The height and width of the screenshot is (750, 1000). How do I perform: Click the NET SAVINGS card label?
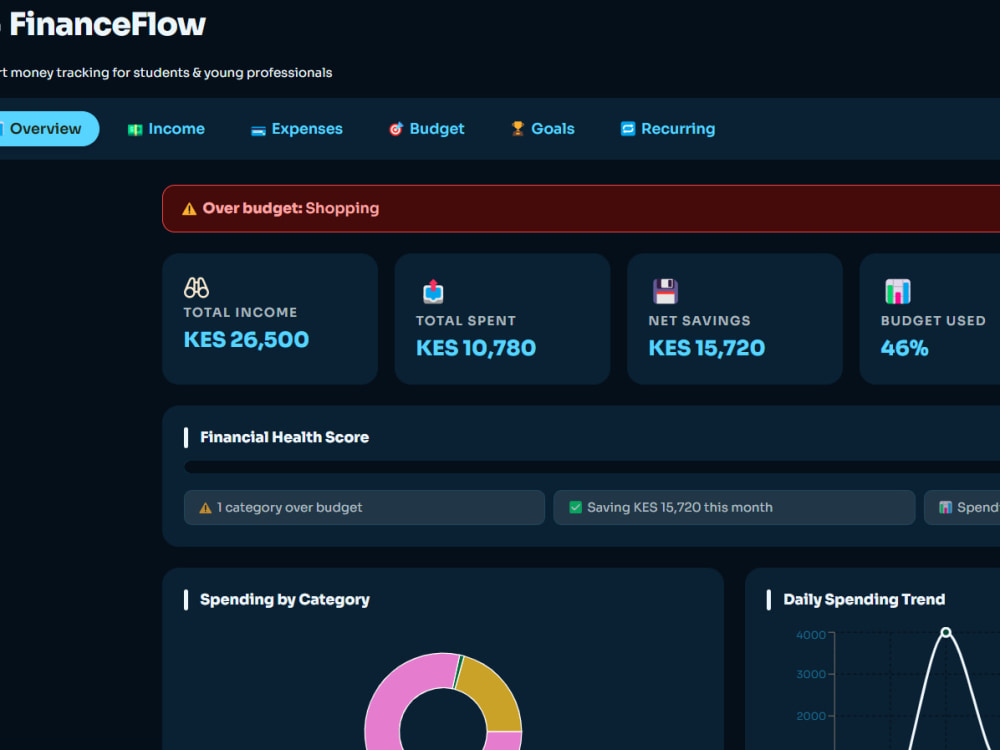(x=699, y=321)
